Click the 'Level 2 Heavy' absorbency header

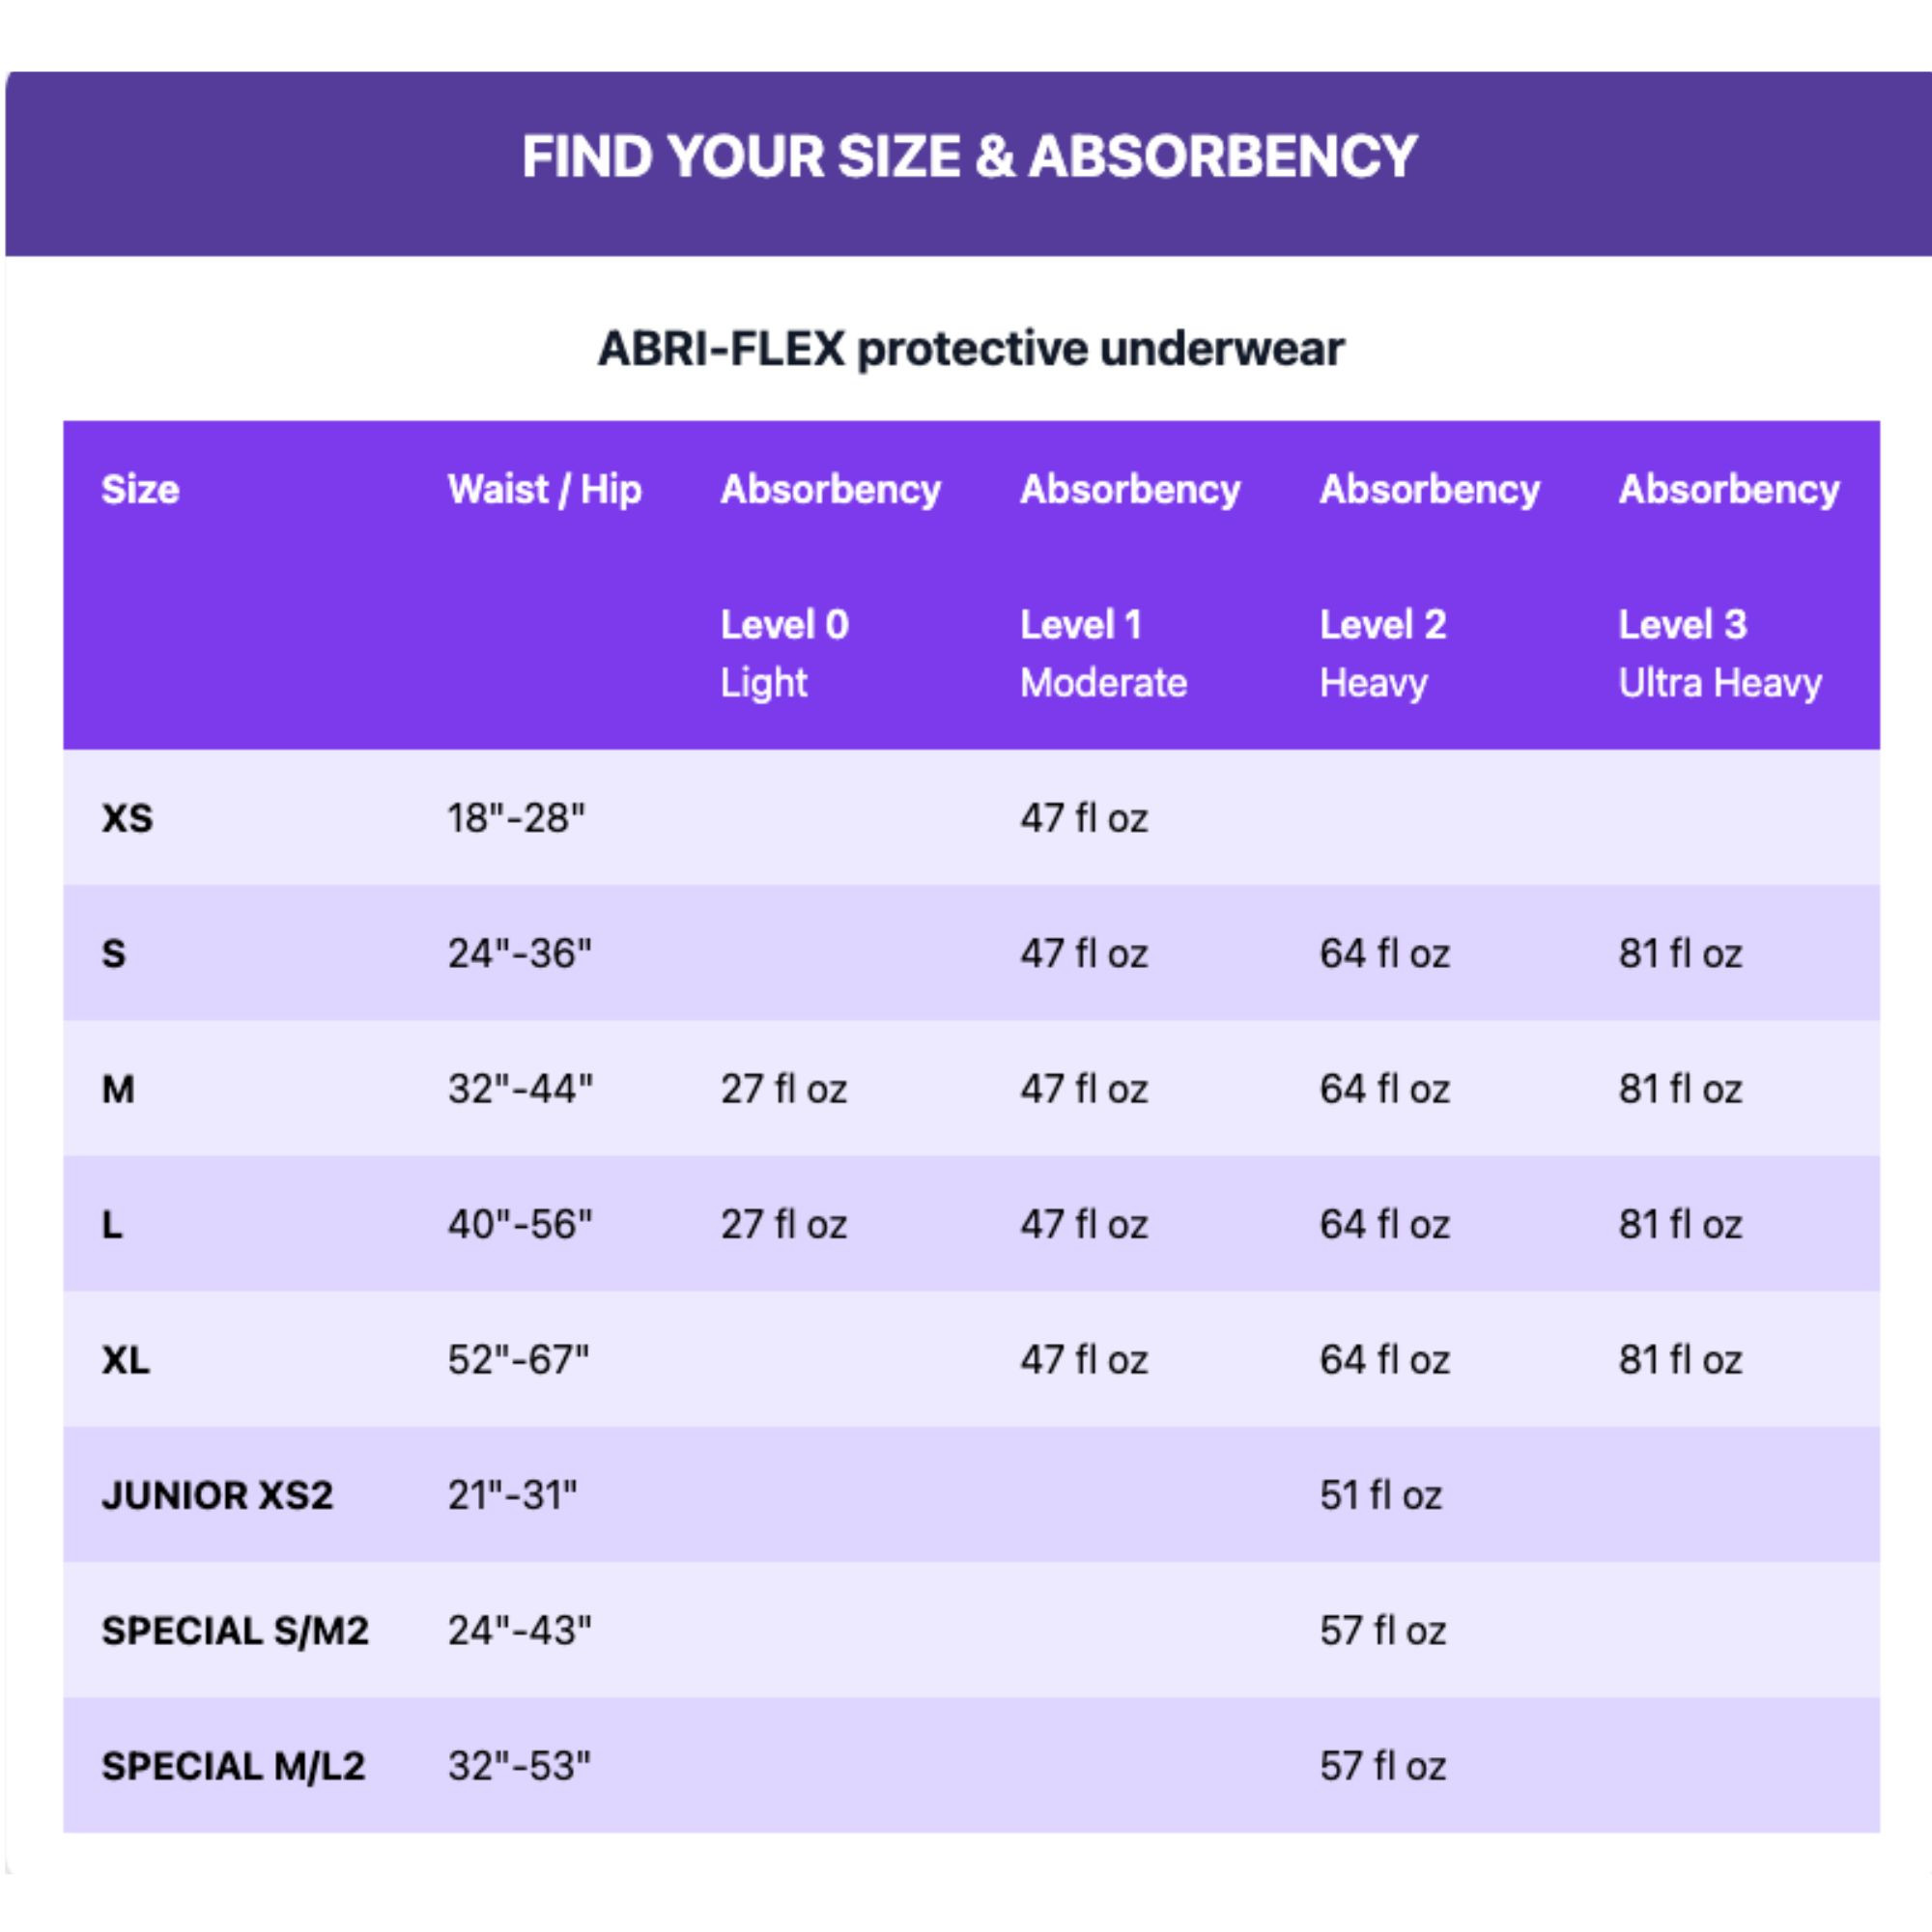[x=1382, y=653]
